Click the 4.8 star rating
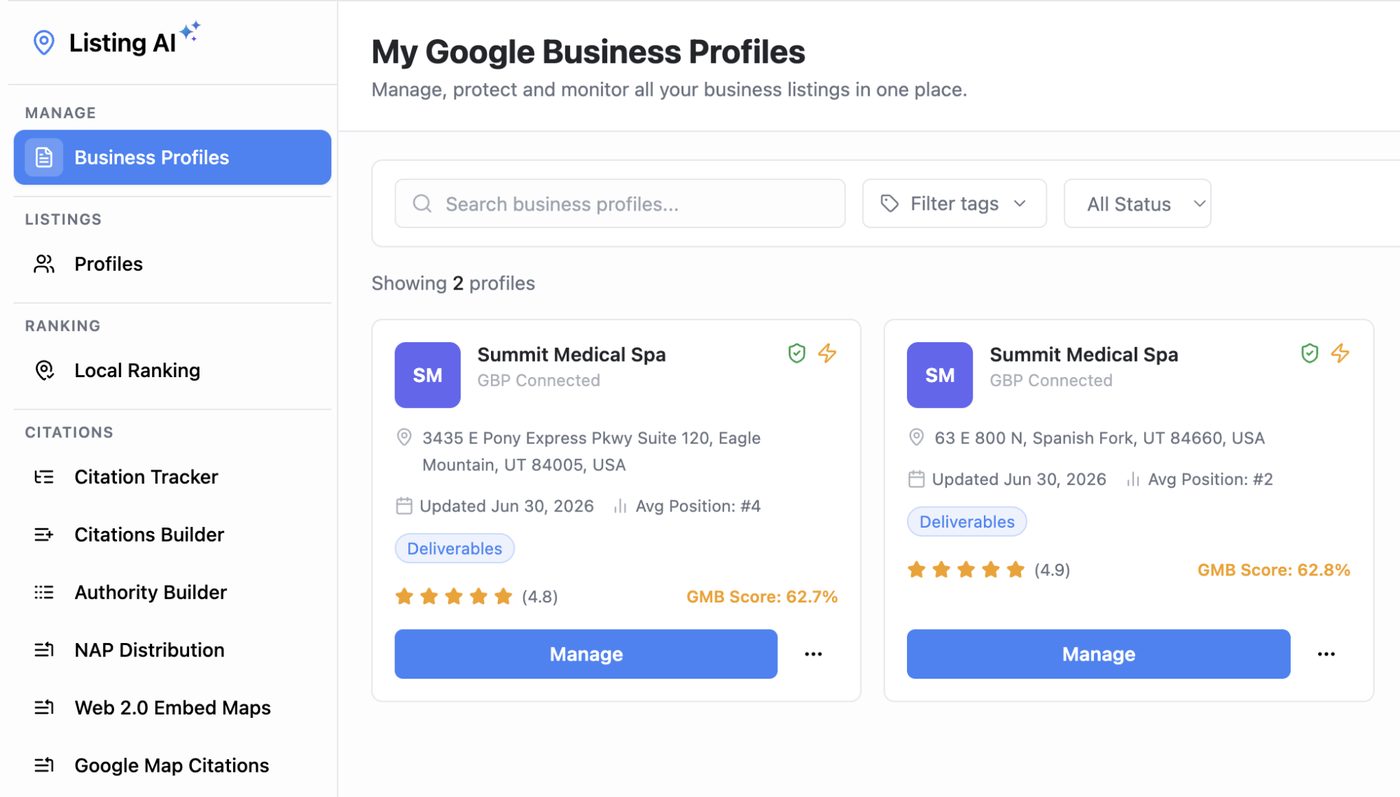The height and width of the screenshot is (797, 1400). click(x=476, y=597)
